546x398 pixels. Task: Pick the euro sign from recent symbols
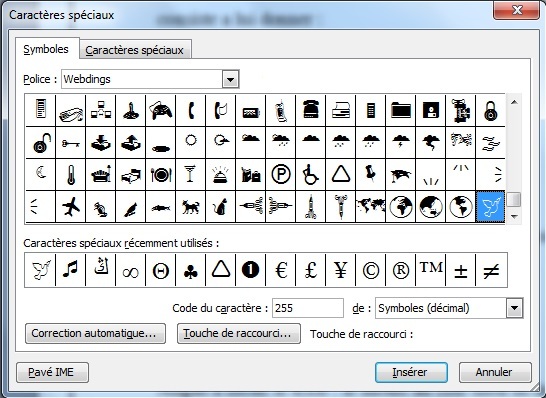[281, 270]
